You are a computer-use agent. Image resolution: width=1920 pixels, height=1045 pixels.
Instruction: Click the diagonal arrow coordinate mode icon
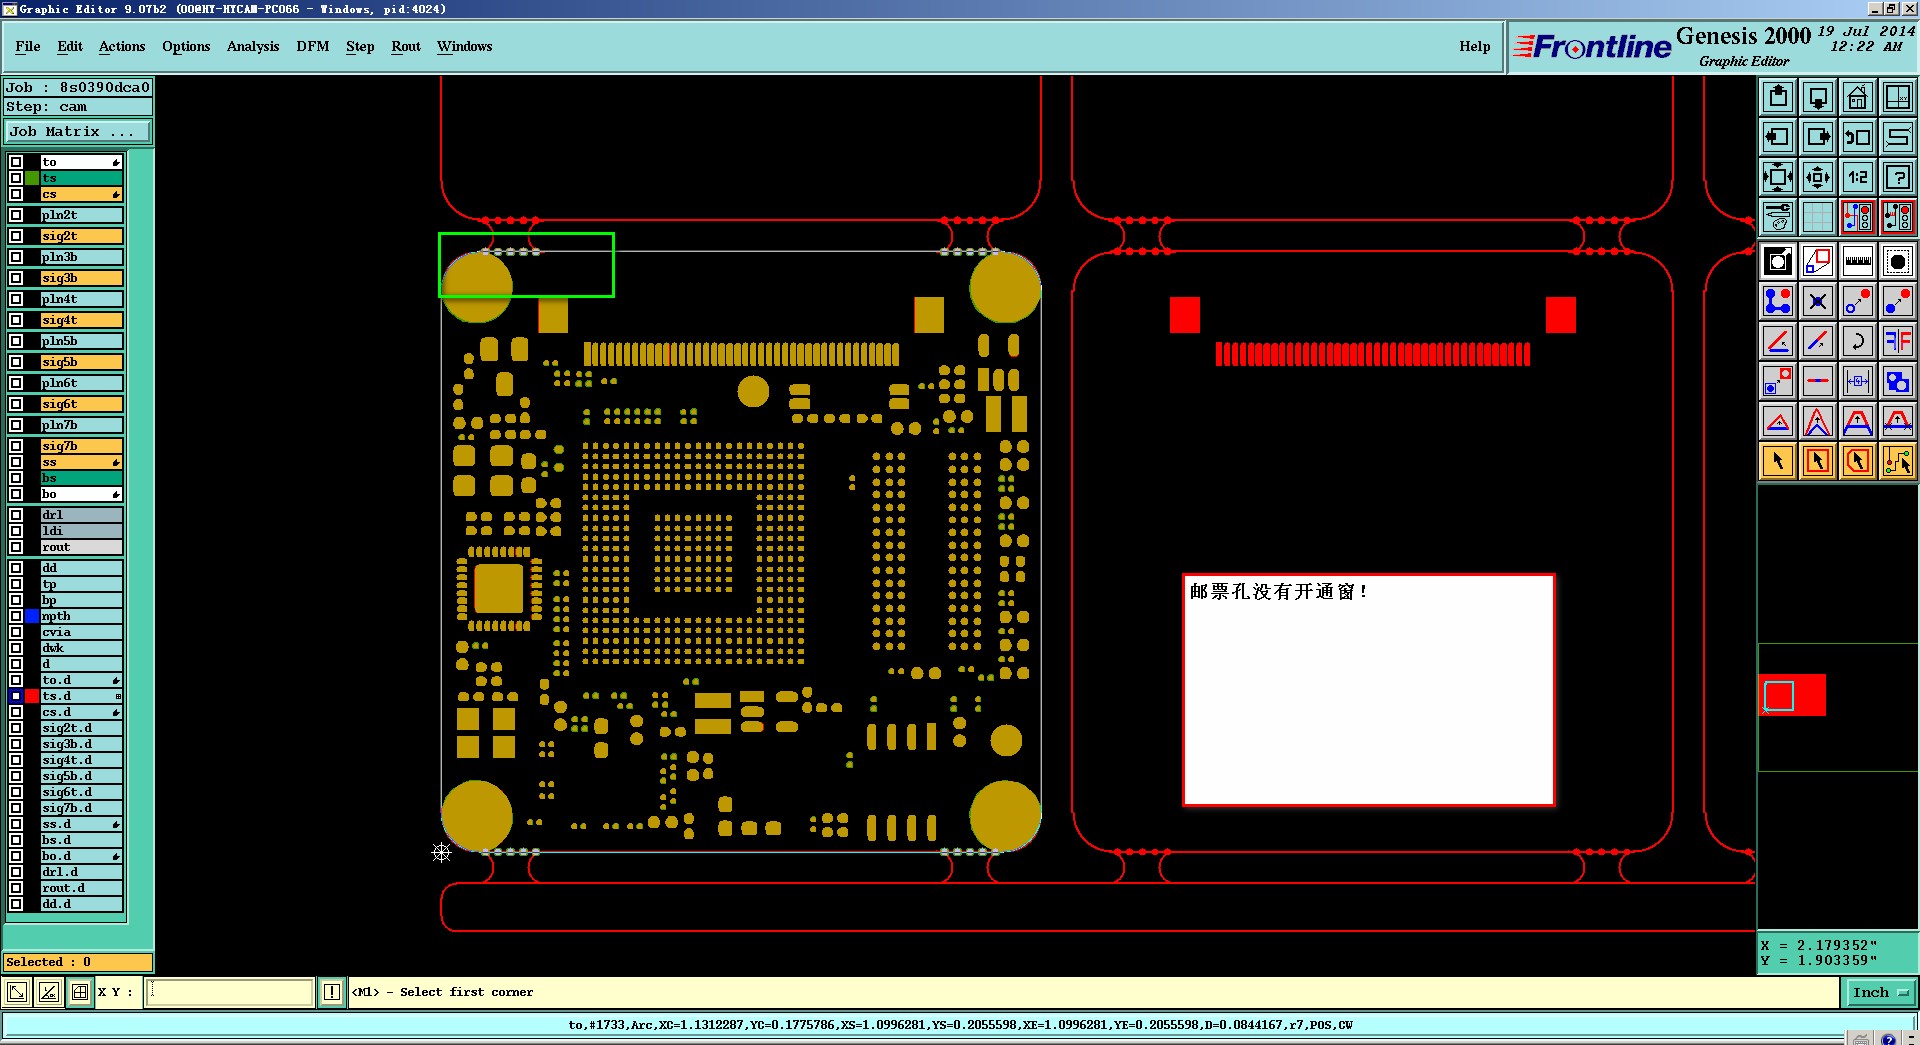[x=17, y=992]
